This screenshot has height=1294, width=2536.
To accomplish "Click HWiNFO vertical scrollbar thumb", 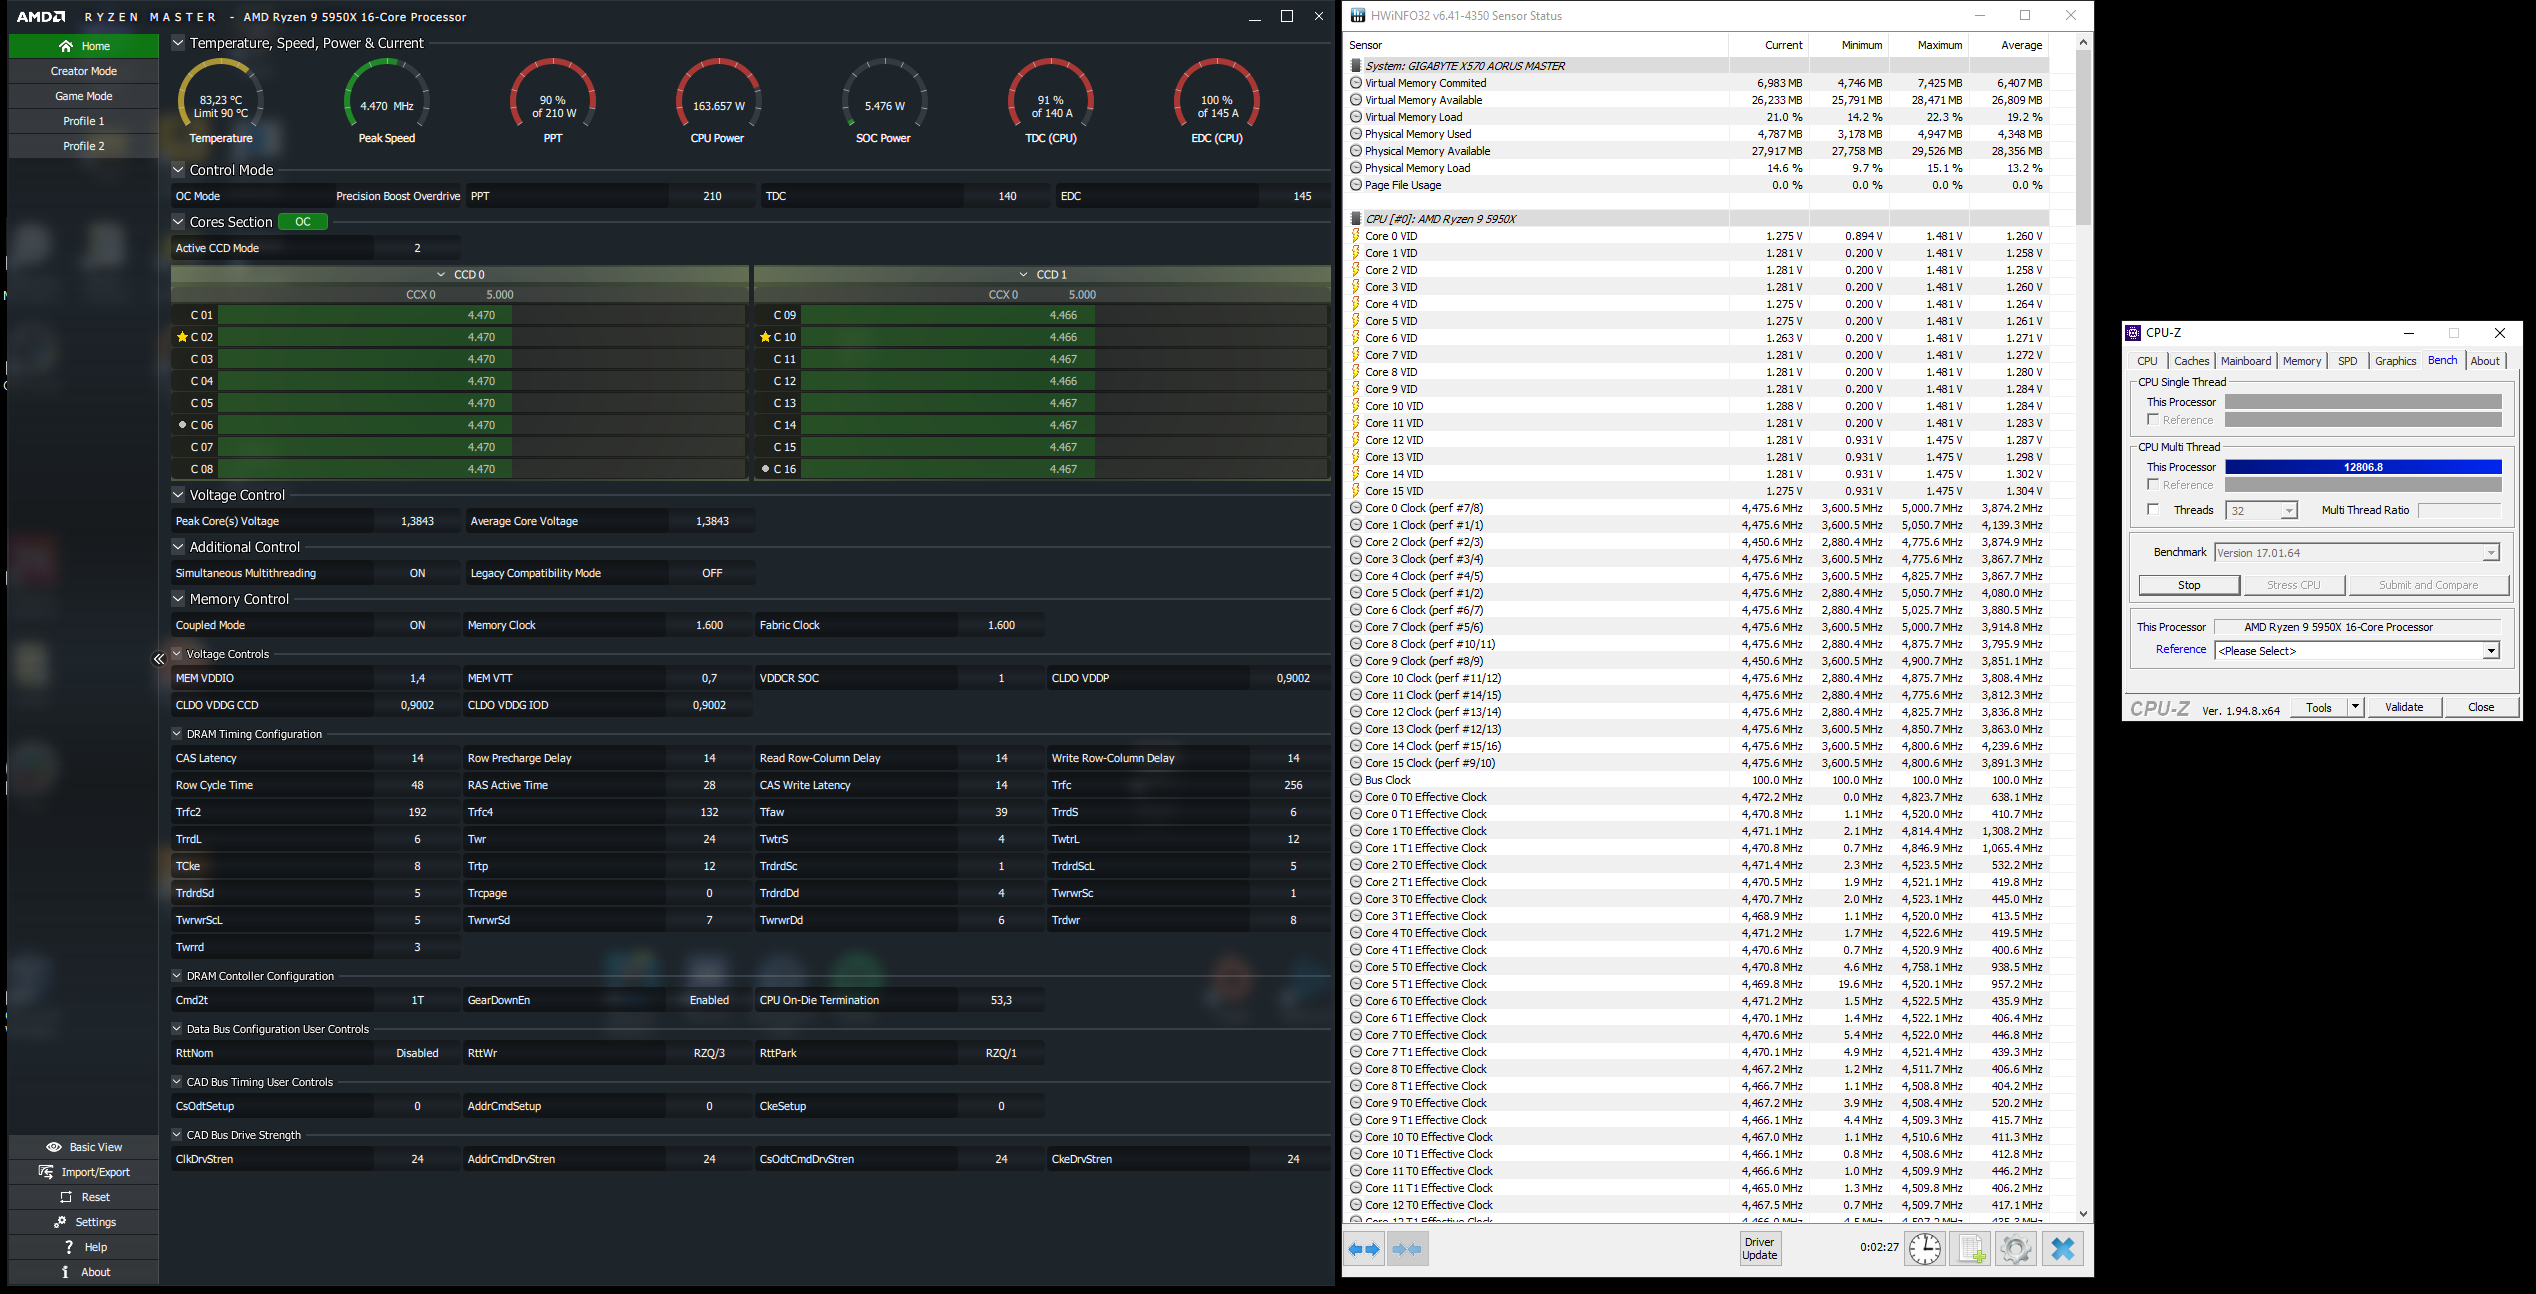I will 2083,138.
